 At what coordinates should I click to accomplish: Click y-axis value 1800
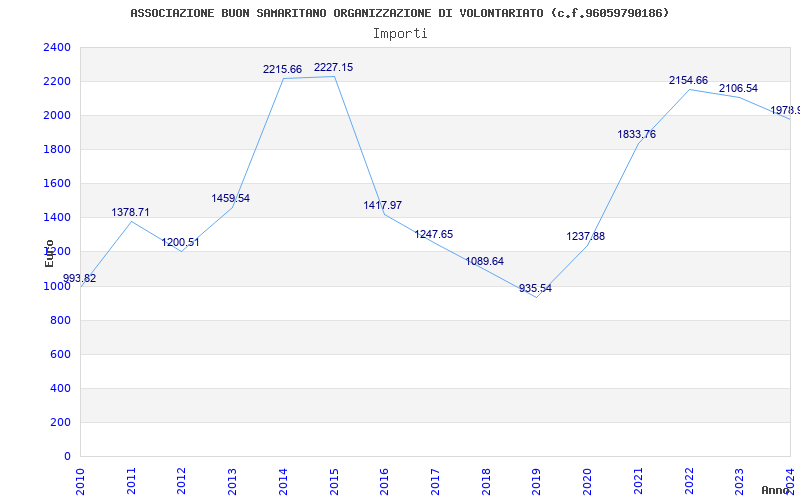tap(57, 149)
